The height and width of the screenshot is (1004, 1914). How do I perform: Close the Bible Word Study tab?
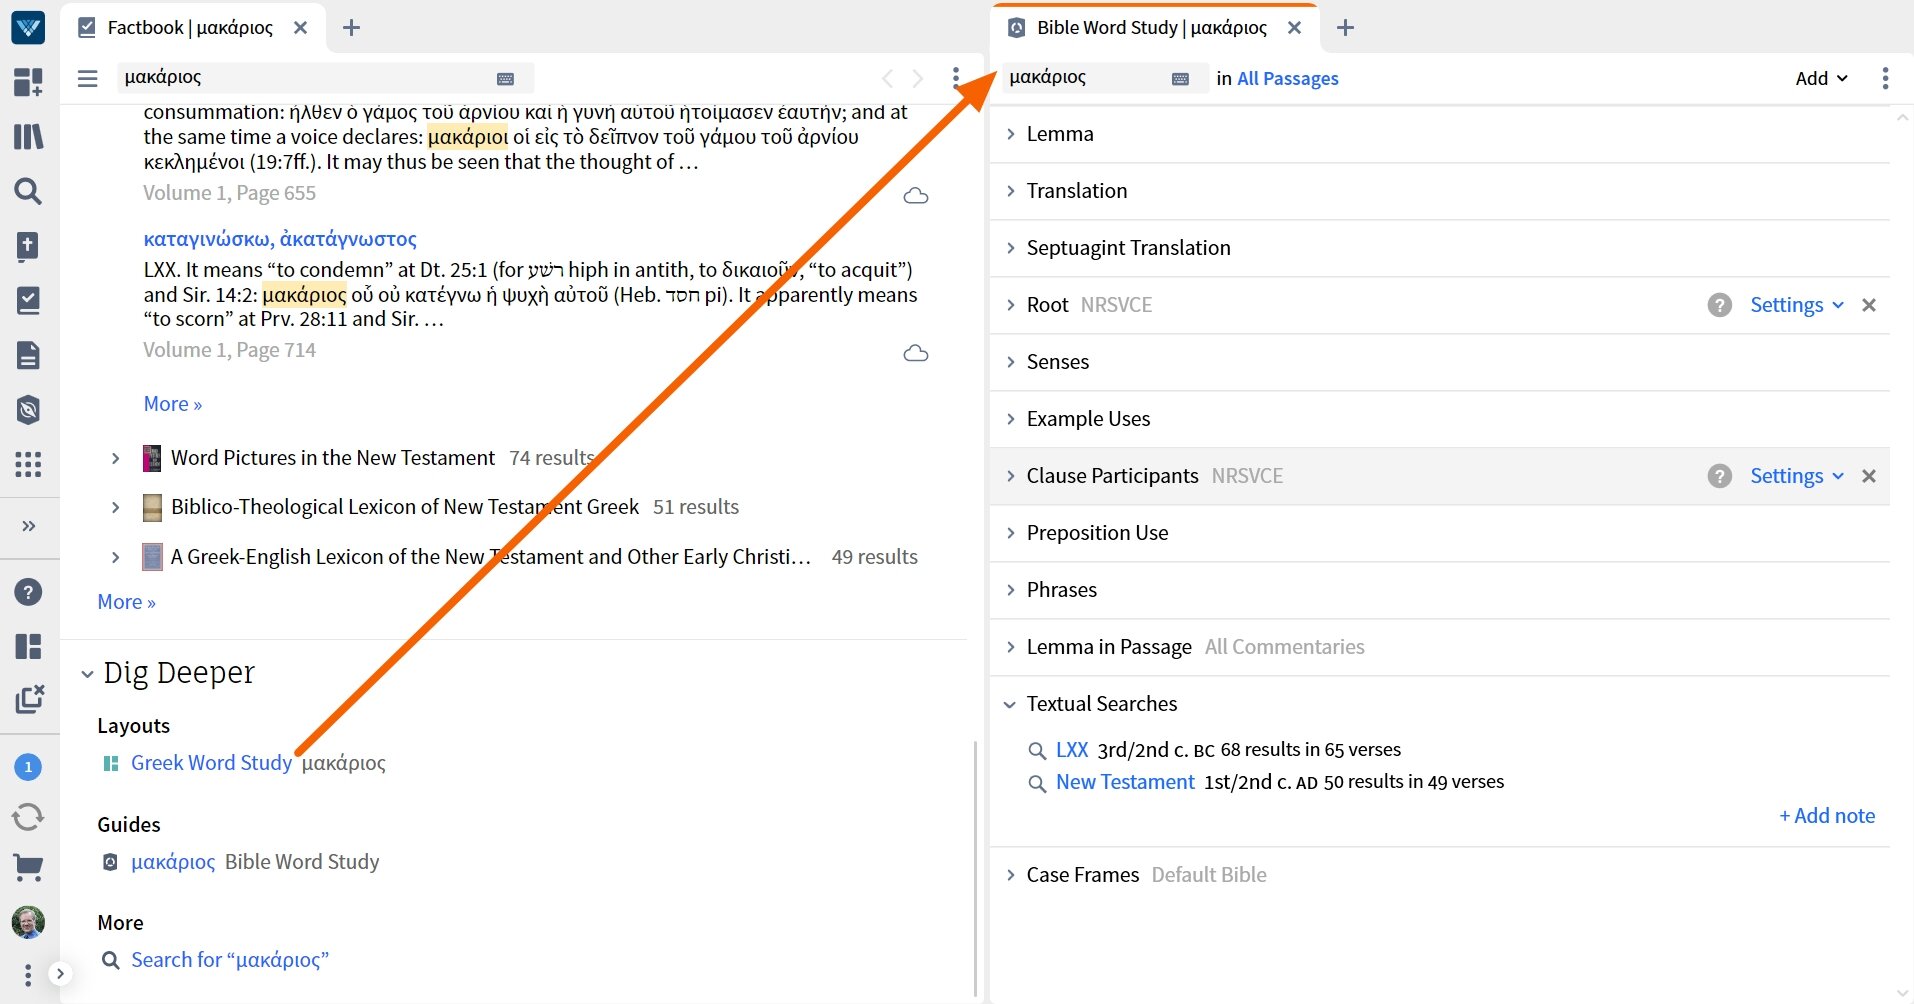click(x=1294, y=28)
